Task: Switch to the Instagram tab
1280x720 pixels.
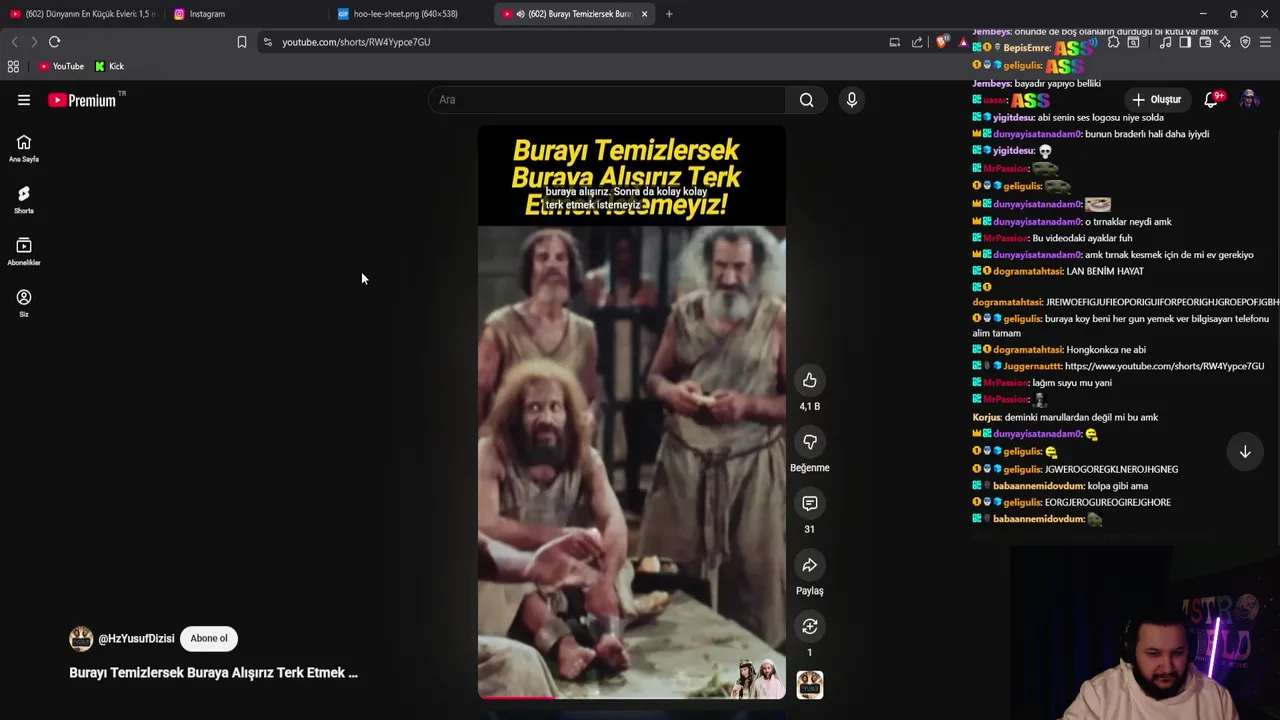Action: coord(245,14)
